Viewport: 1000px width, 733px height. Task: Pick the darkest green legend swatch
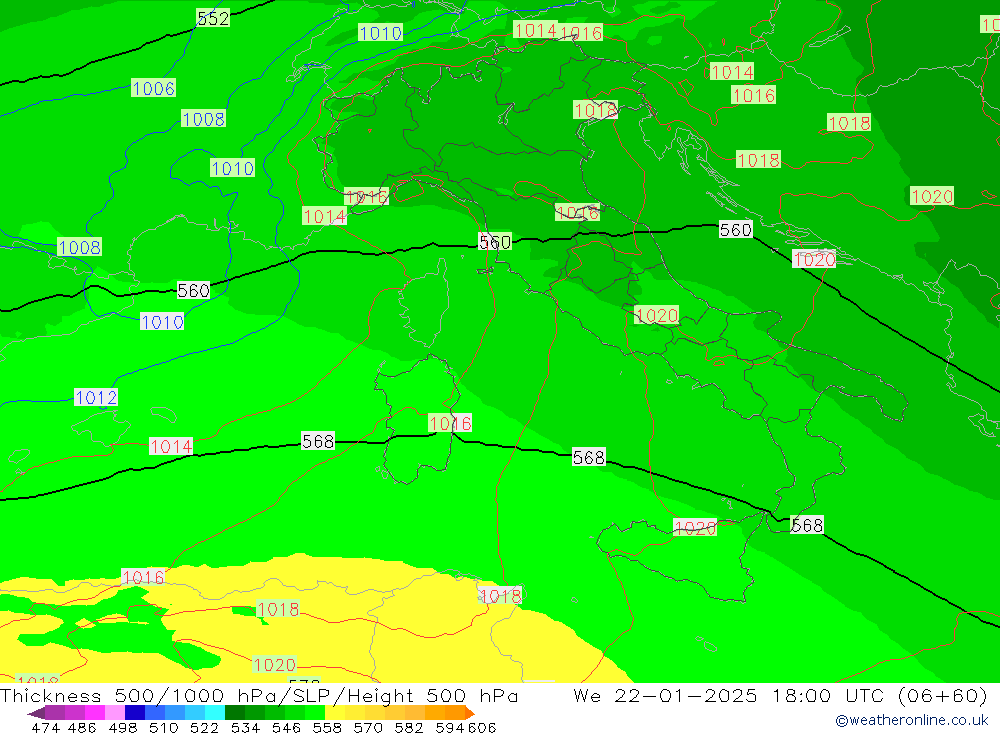[235, 713]
